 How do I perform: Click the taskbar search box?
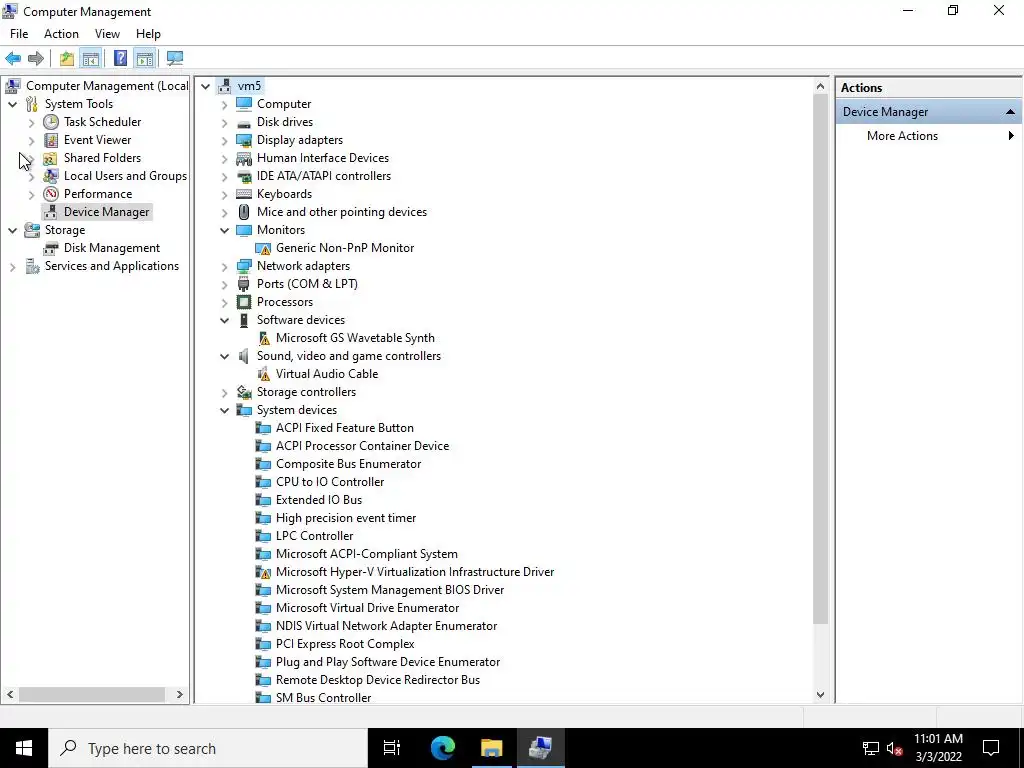[x=208, y=748]
